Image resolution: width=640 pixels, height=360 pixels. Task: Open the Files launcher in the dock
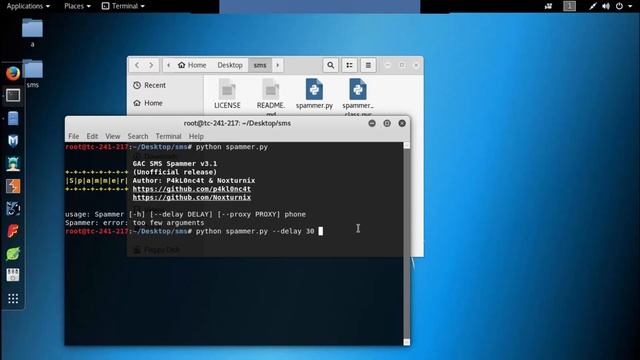(13, 118)
